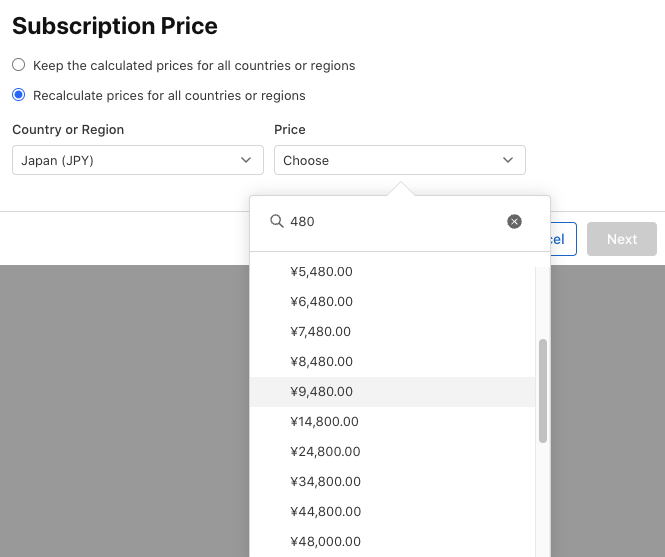This screenshot has width=665, height=557.
Task: Click the price list scrollbar thumb
Action: [543, 390]
